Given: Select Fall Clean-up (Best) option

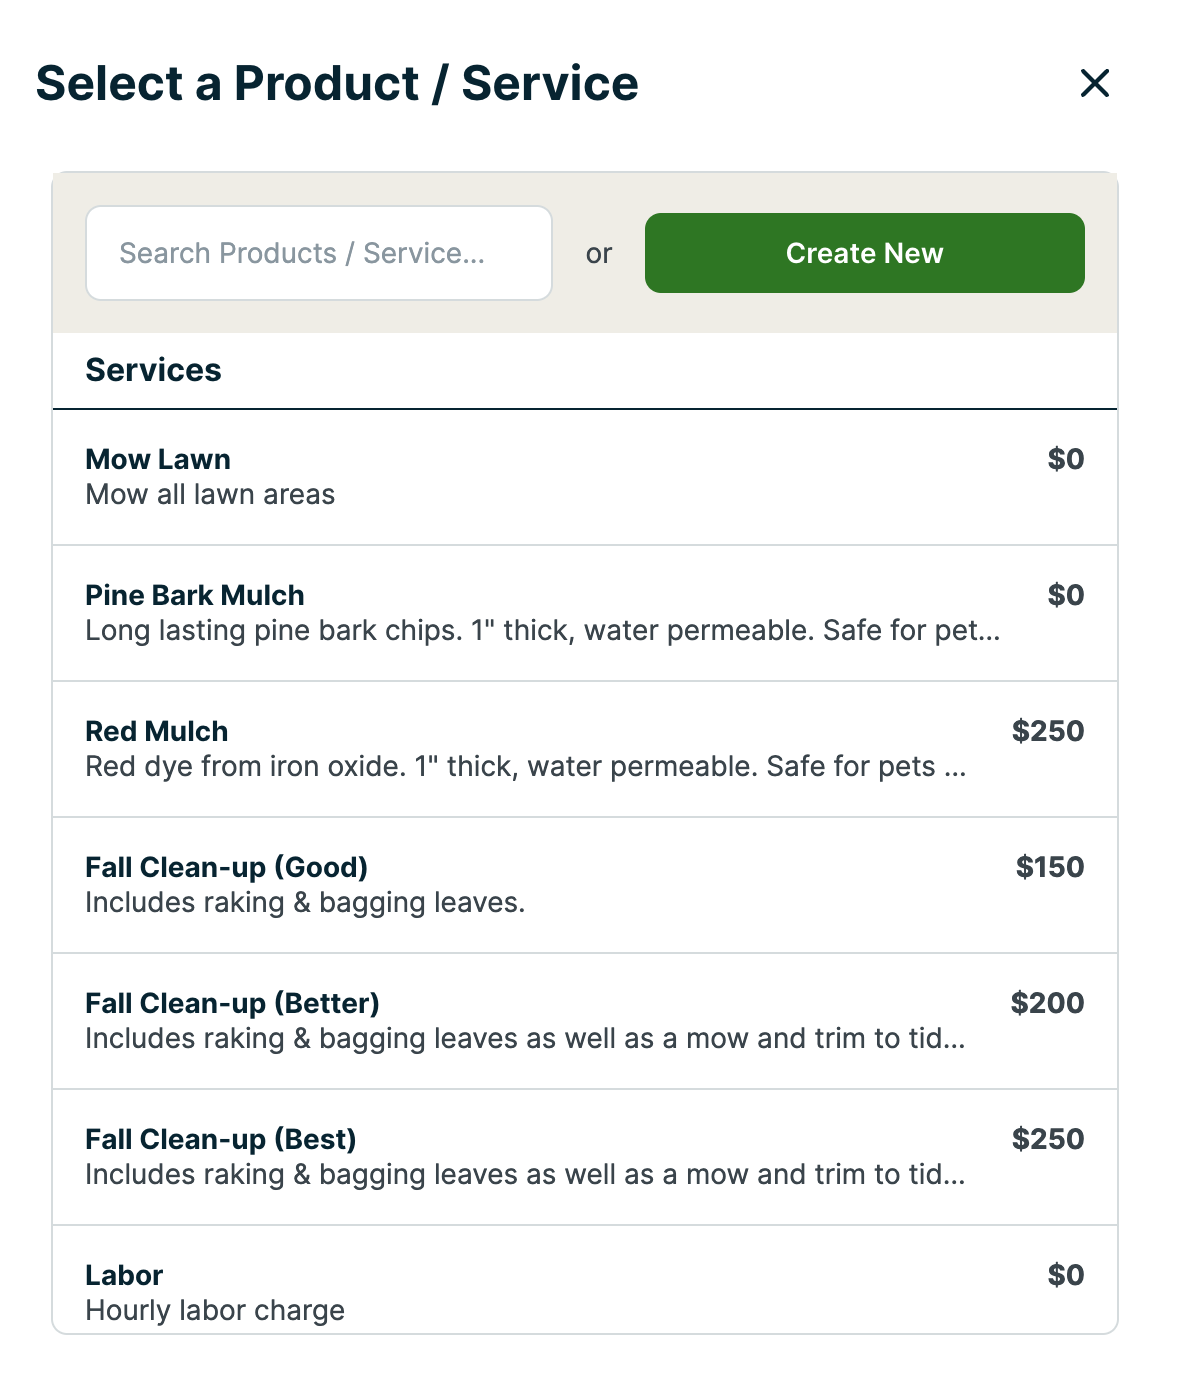Looking at the screenshot, I should point(221,1140).
